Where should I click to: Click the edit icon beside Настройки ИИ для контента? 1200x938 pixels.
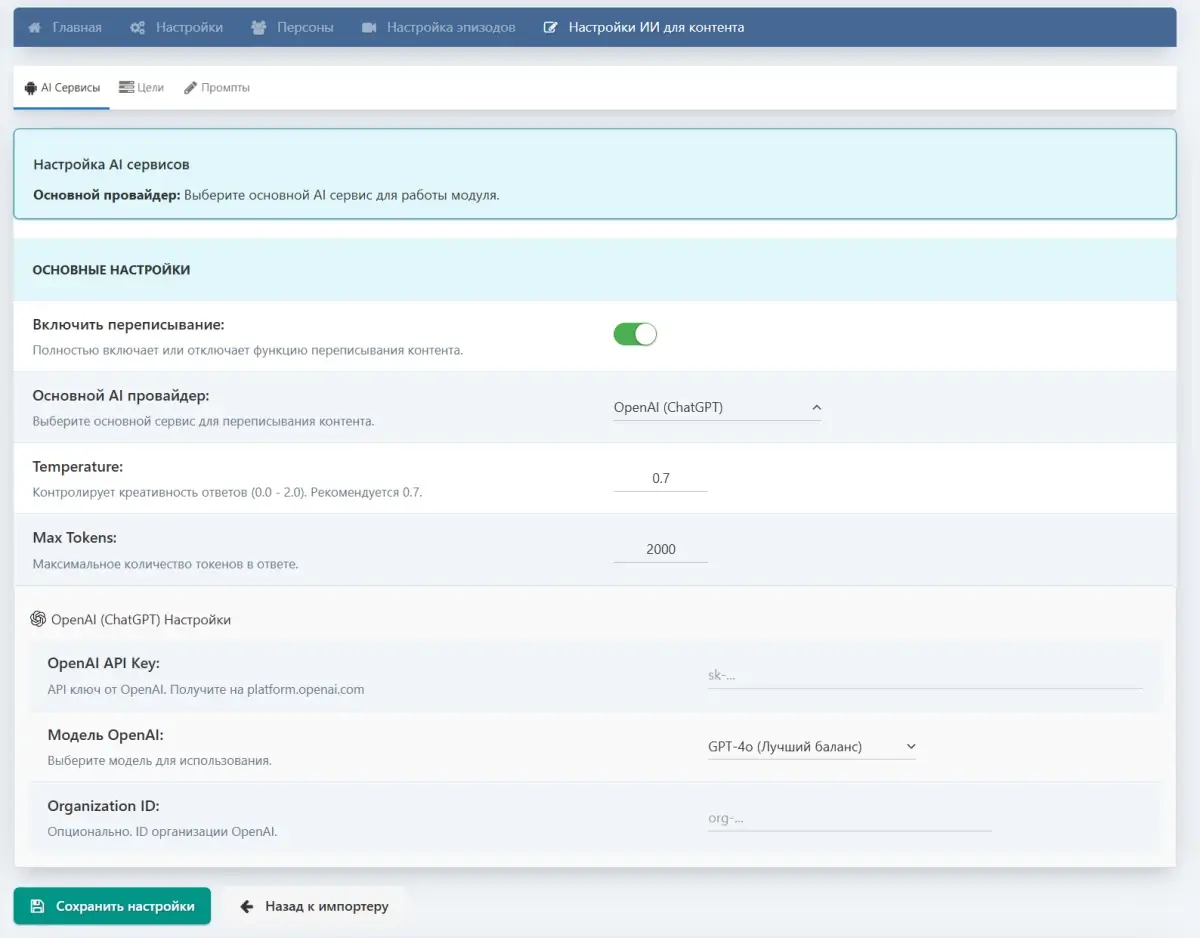coord(551,27)
